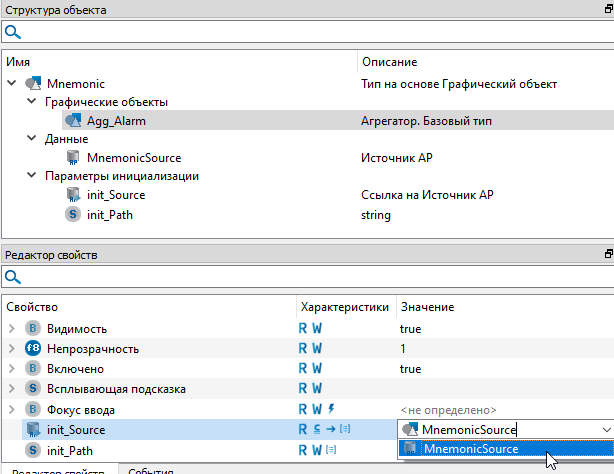
Task: Click the undock icon of Структура объекта panel
Action: coord(607,9)
